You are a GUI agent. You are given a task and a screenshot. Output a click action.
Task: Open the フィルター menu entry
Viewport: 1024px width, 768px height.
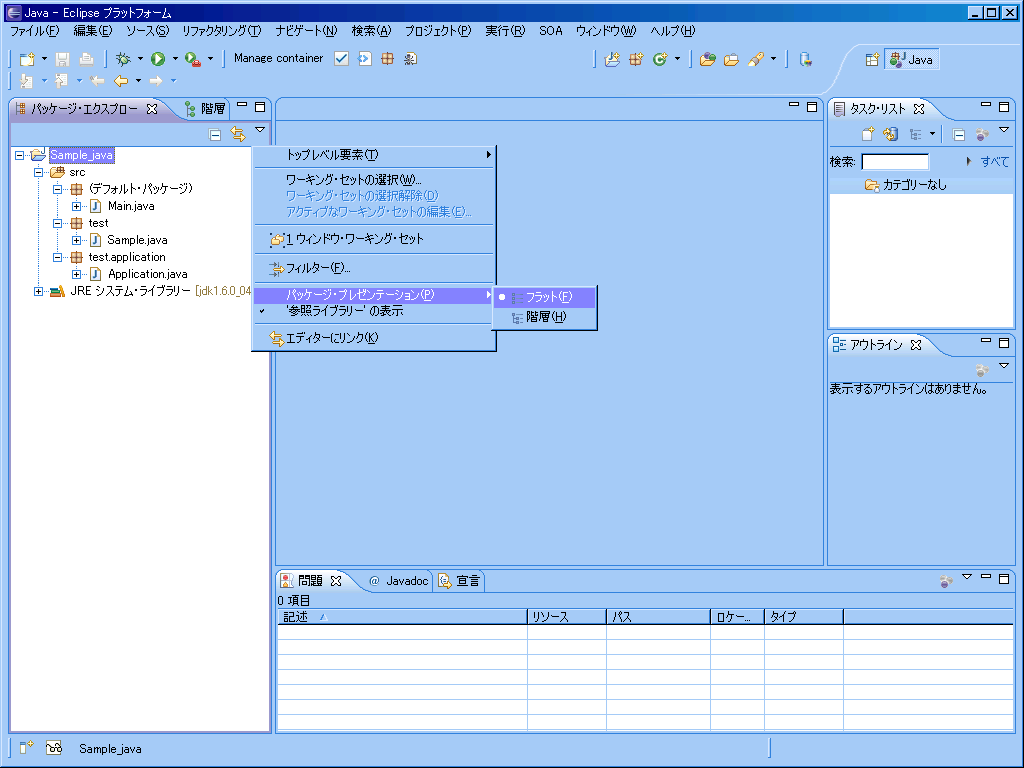tap(317, 268)
